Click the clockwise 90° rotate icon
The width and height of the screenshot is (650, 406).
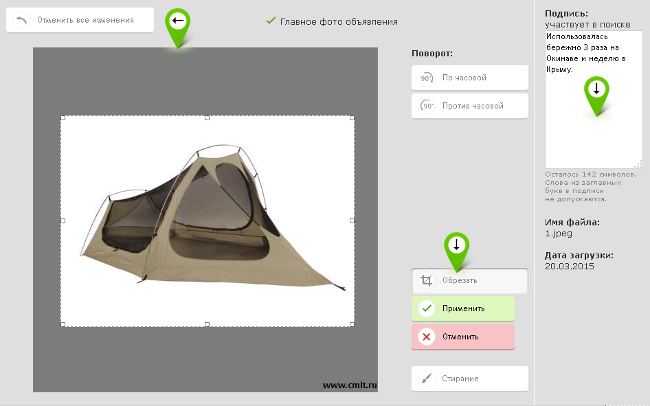pos(426,78)
